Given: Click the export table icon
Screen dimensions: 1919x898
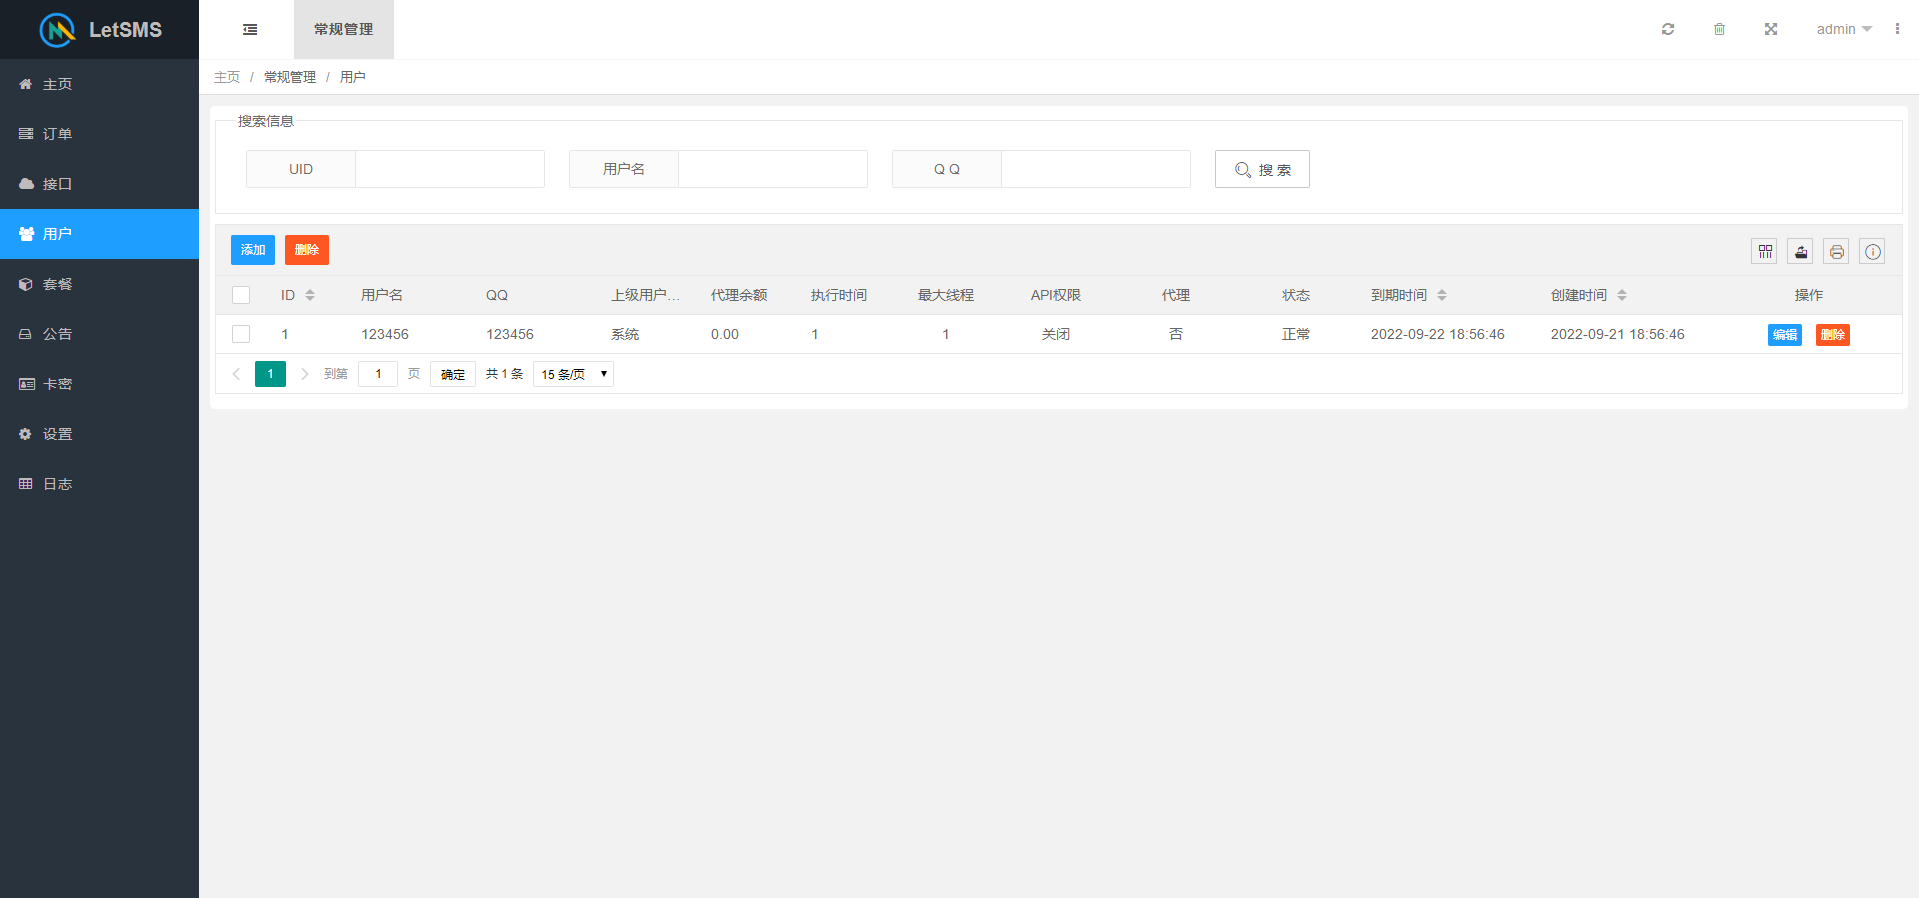Looking at the screenshot, I should (x=1801, y=251).
